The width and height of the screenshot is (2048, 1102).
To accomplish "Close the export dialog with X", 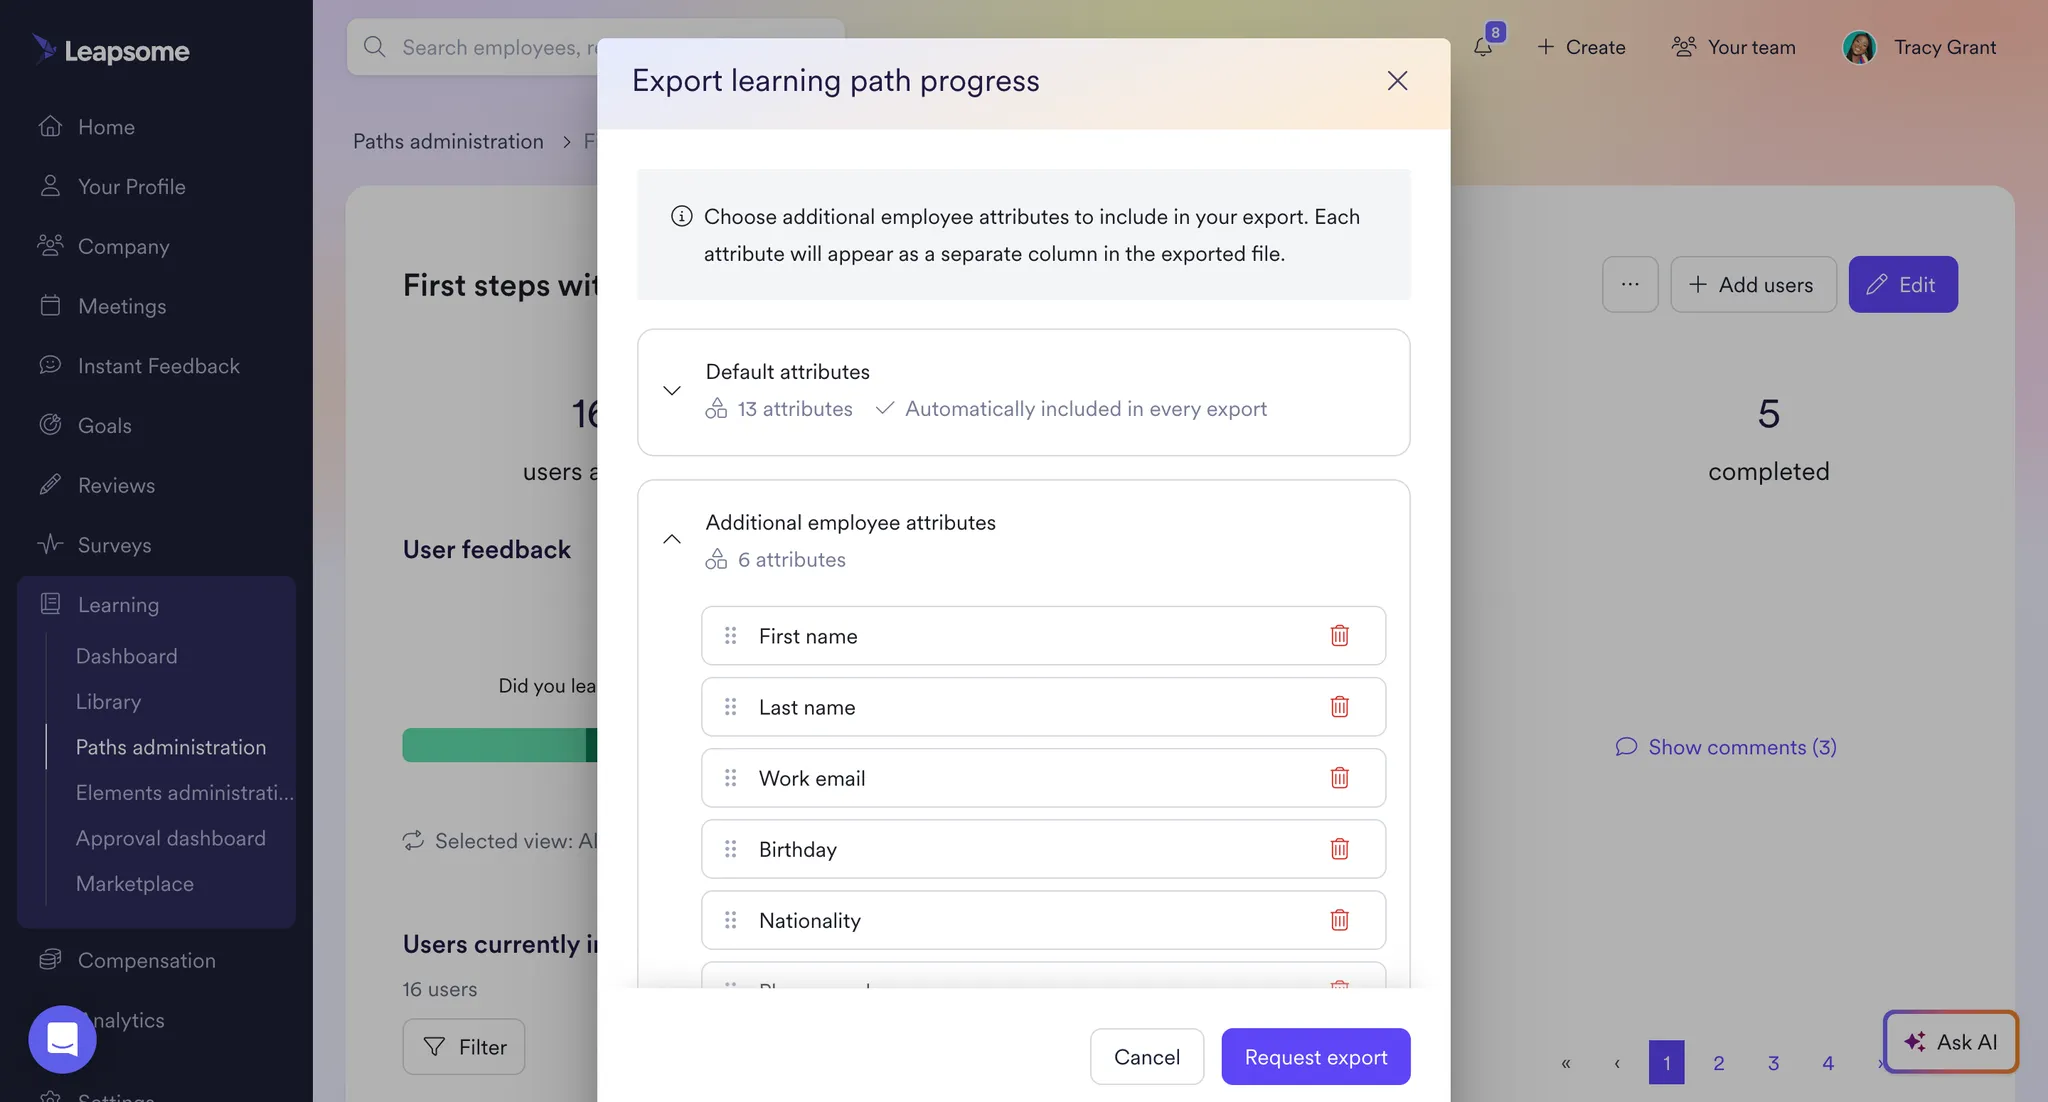I will pyautogui.click(x=1397, y=81).
